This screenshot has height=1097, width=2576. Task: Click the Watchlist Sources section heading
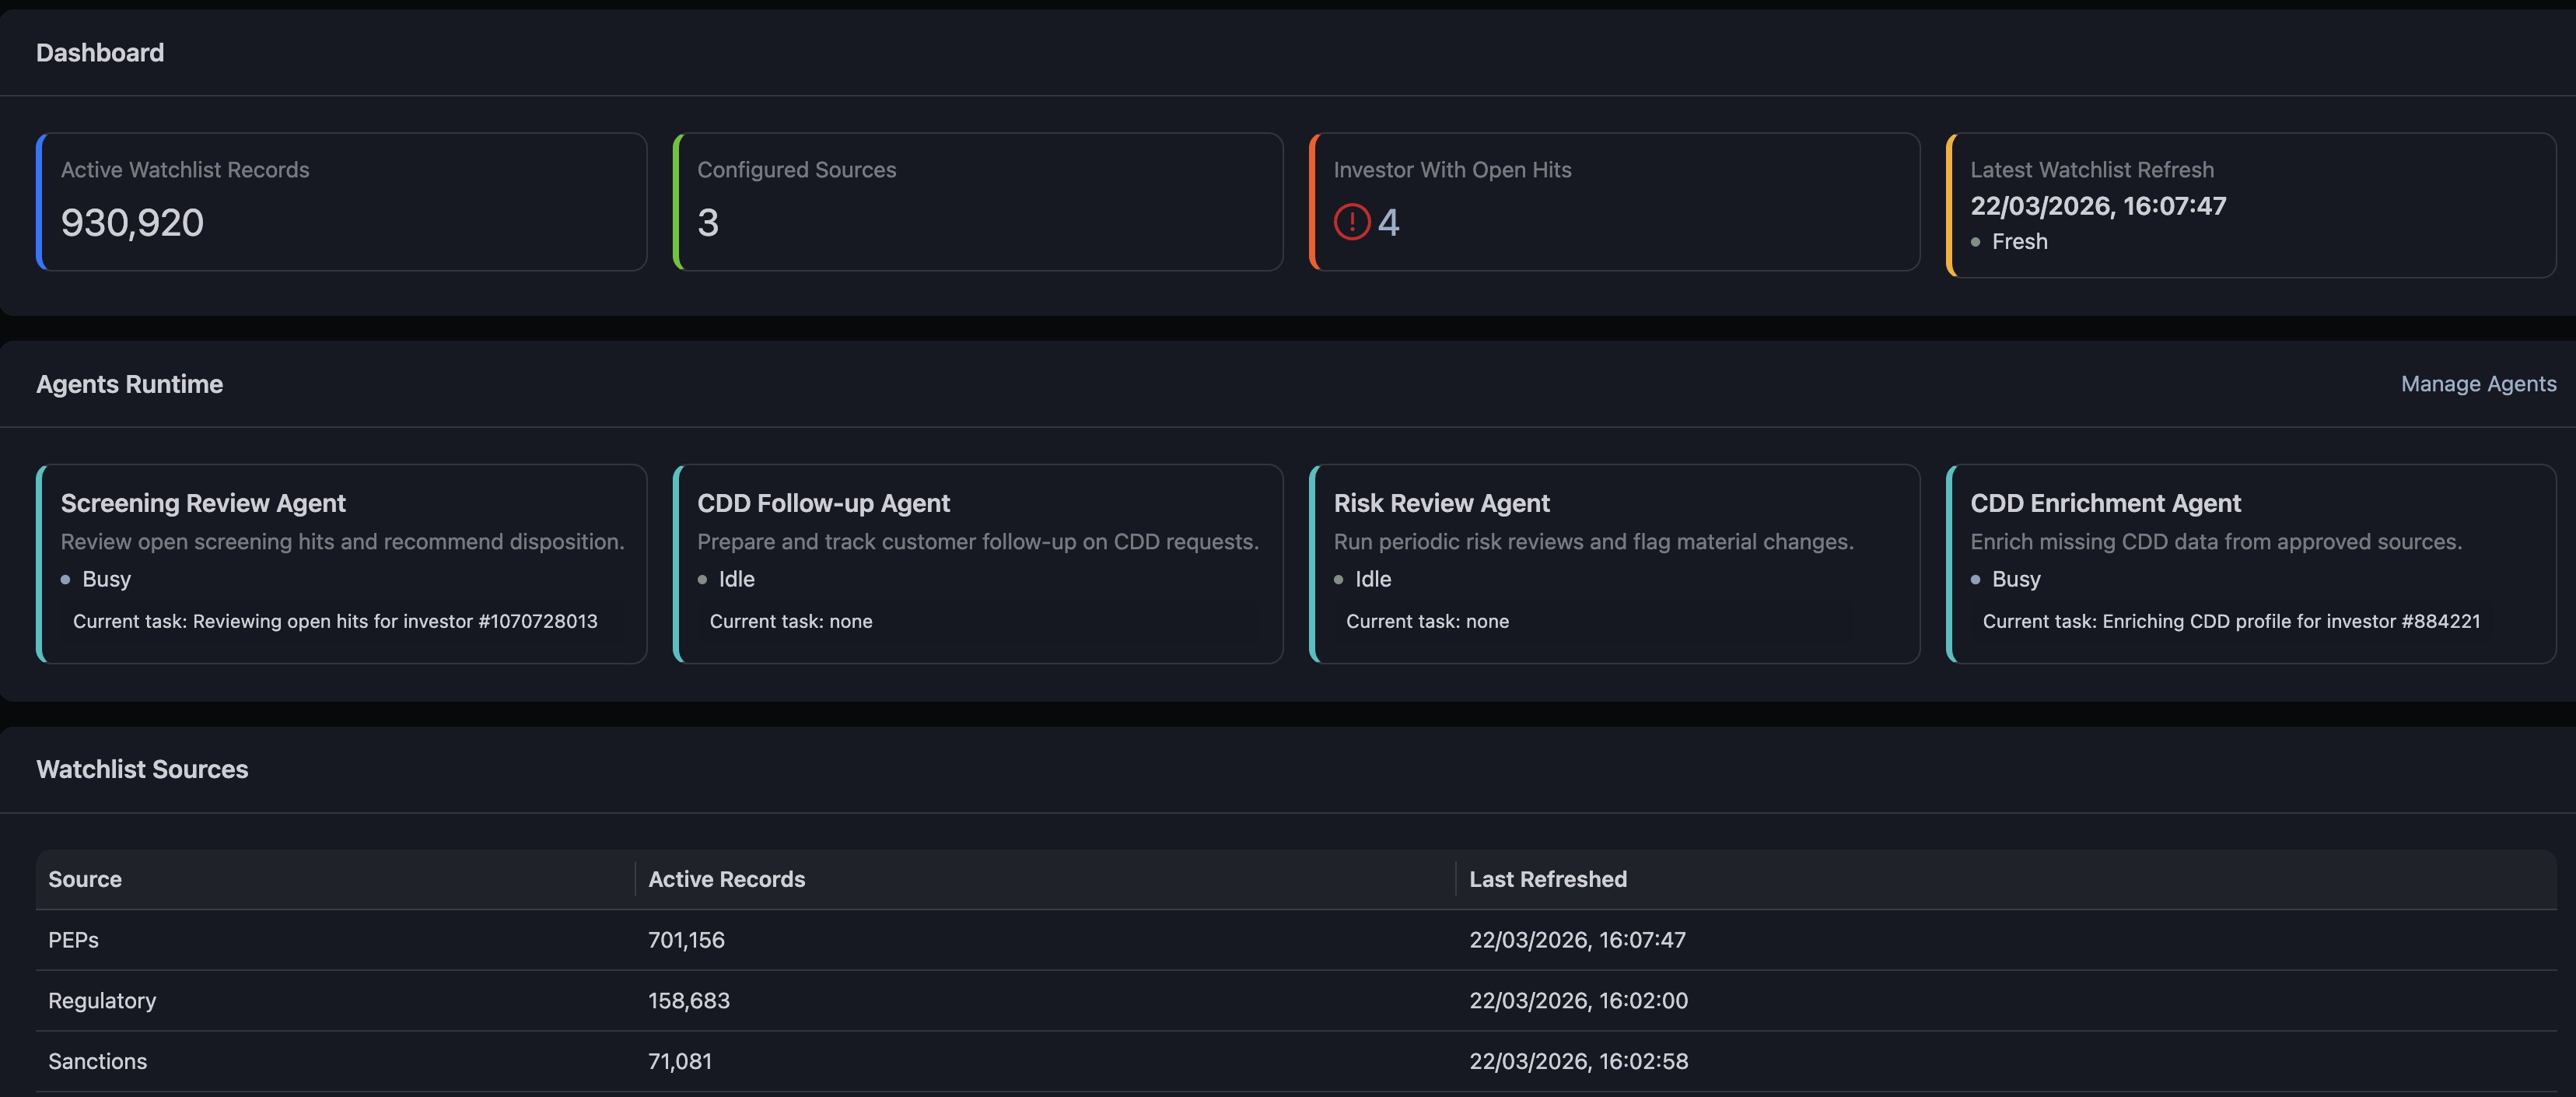point(142,769)
